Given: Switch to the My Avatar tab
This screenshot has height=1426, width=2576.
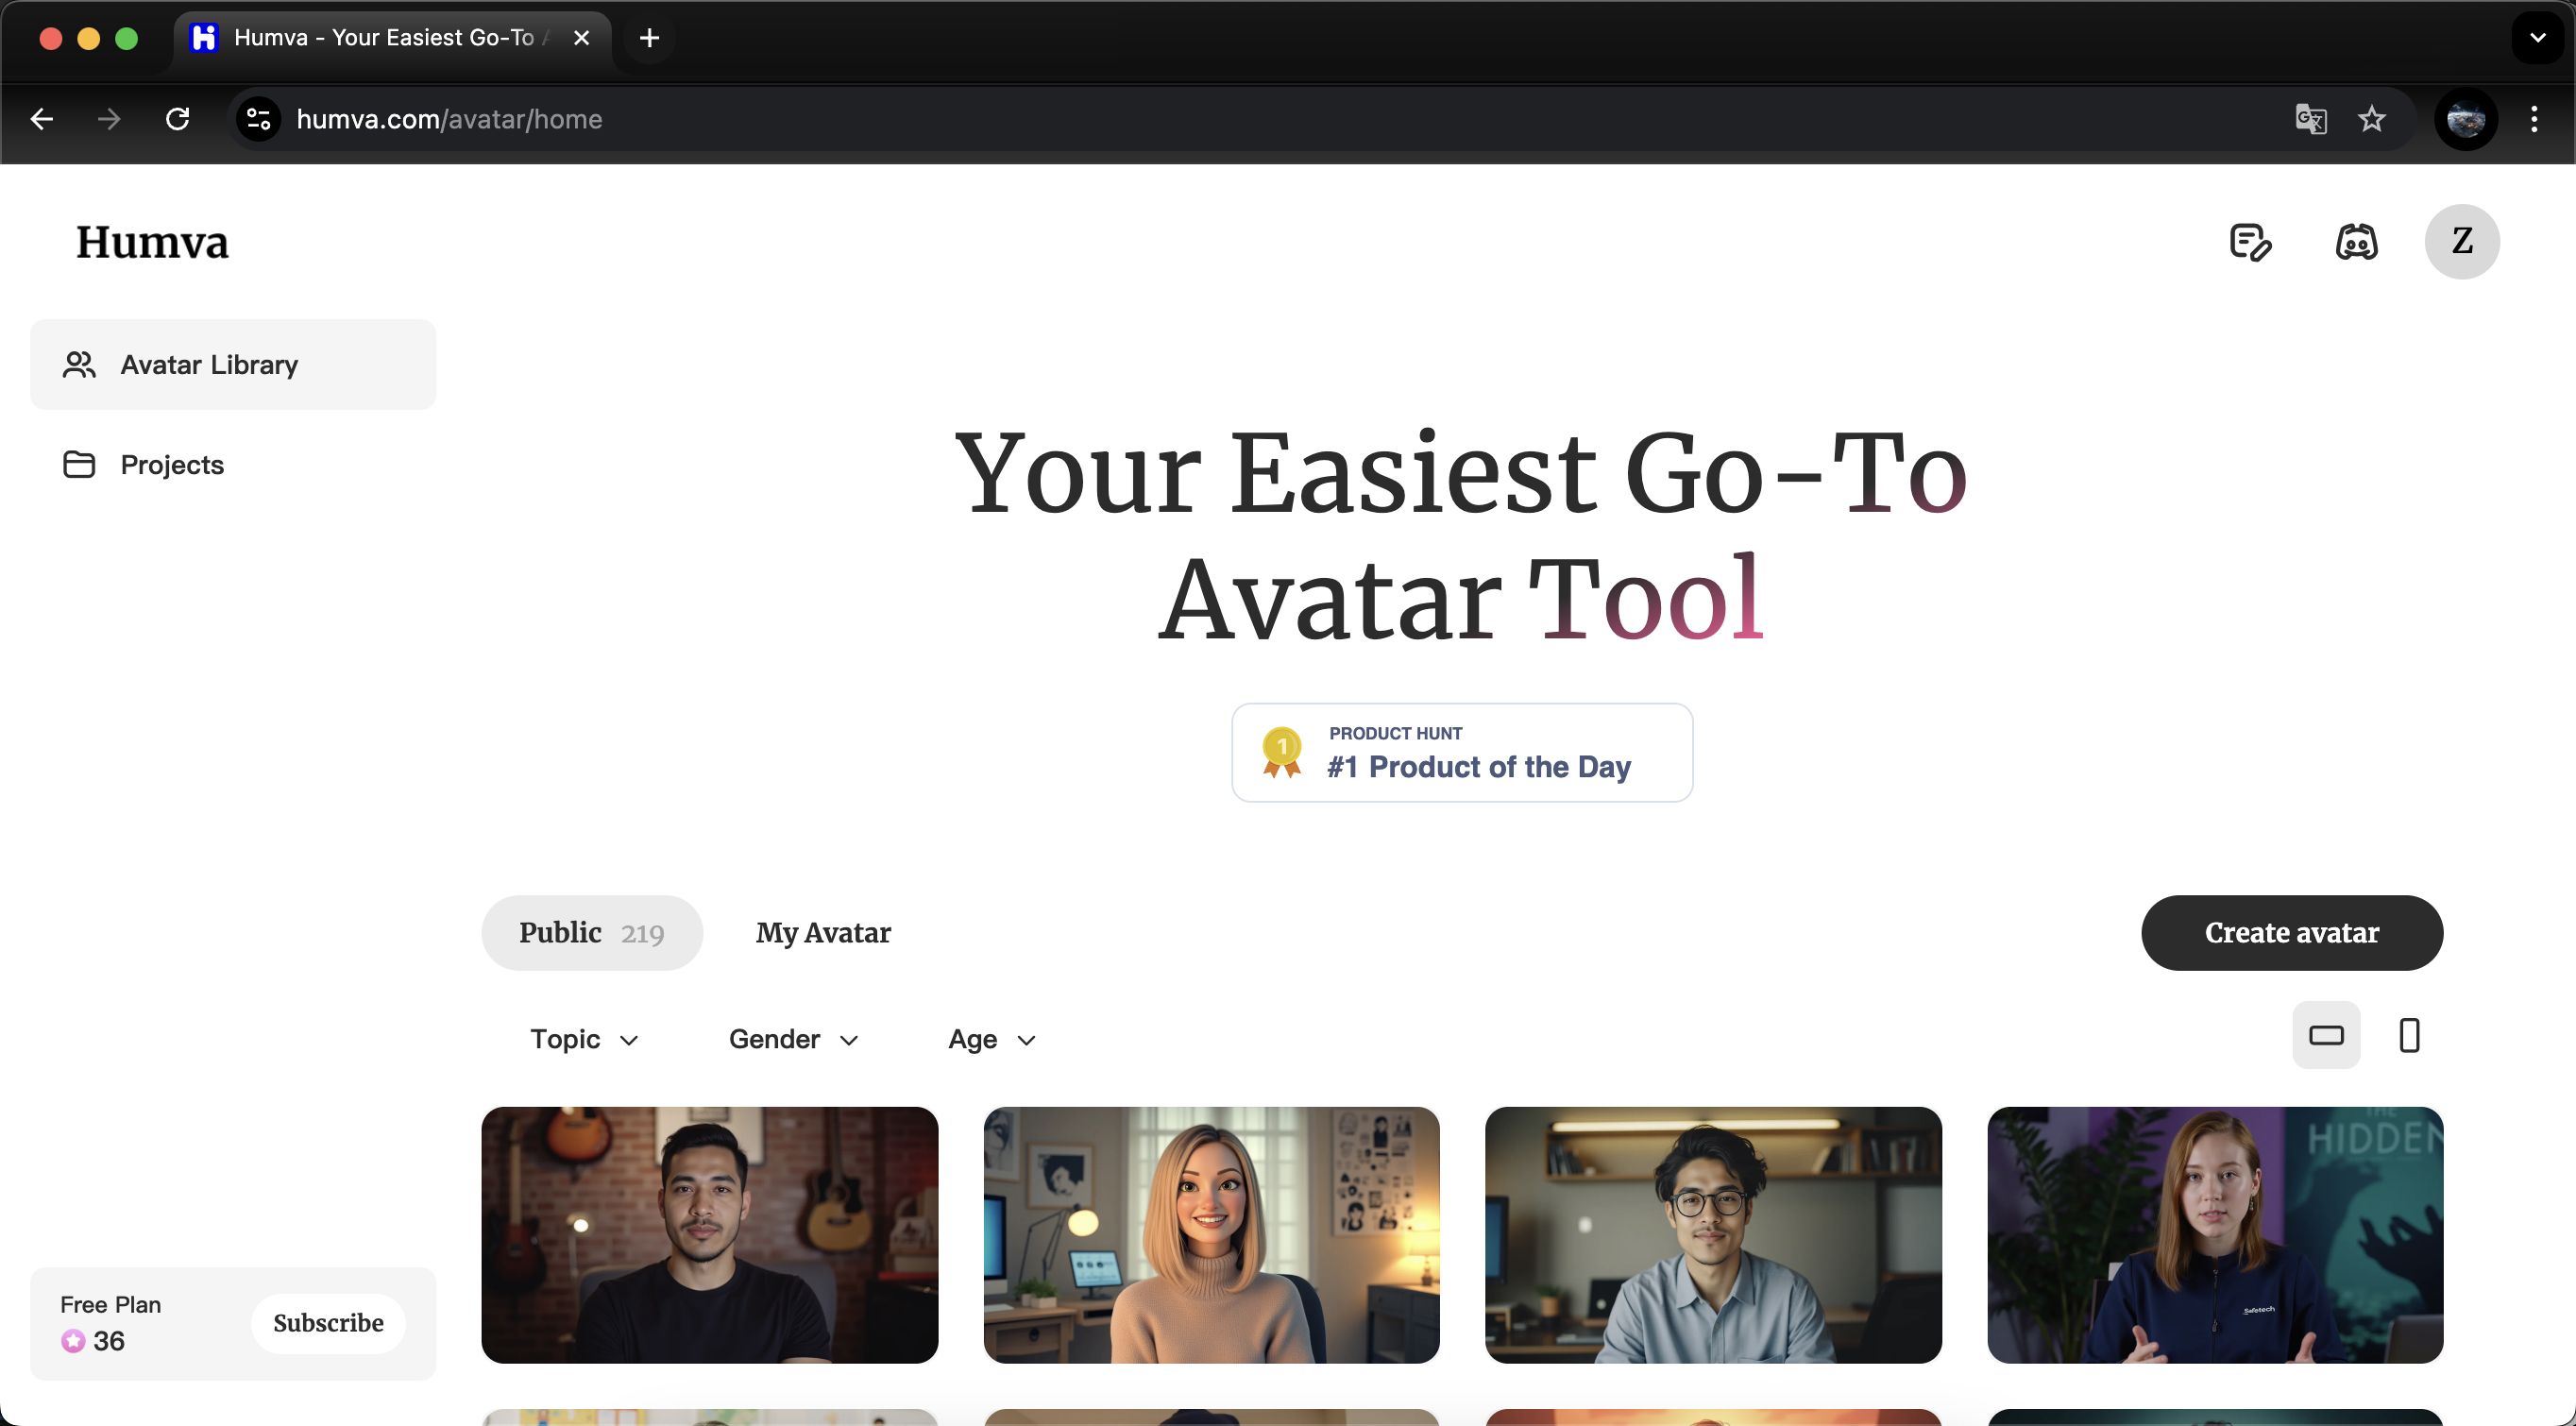Looking at the screenshot, I should [823, 932].
